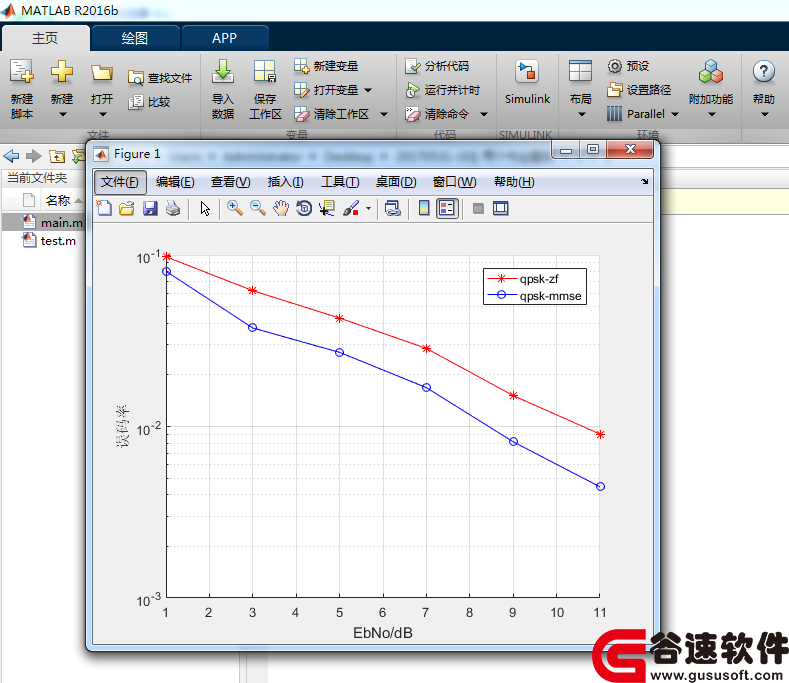Click the Forward arrow in folder toolbar
Screen dimensions: 789x683
(34, 157)
